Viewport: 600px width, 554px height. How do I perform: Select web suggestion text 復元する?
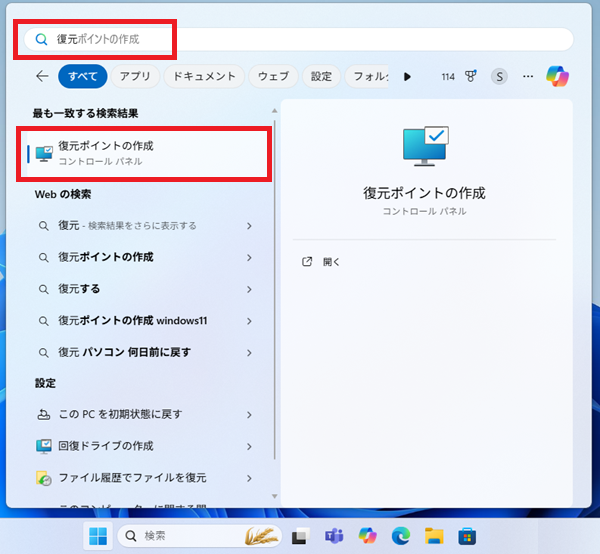click(x=79, y=289)
